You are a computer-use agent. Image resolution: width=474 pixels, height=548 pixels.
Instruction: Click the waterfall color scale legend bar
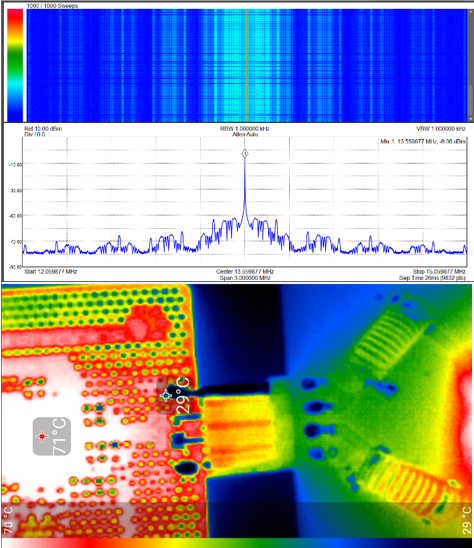15,65
